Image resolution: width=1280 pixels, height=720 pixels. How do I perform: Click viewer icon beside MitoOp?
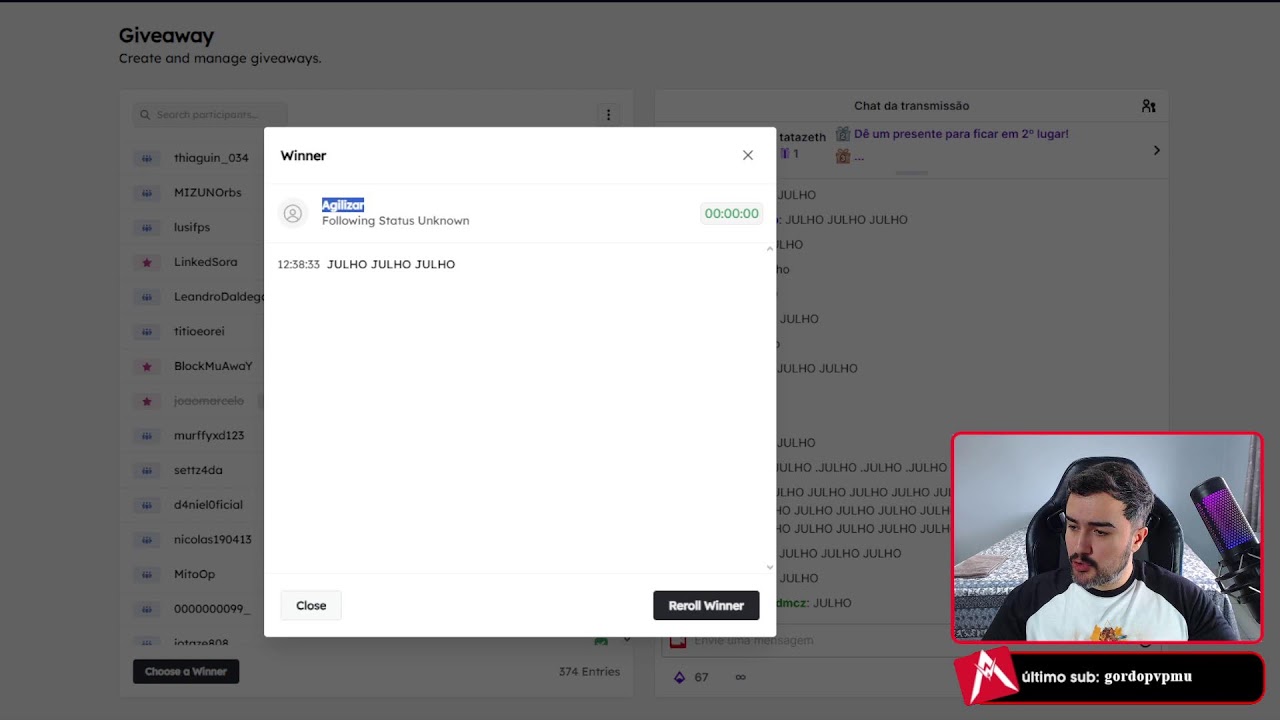point(147,574)
